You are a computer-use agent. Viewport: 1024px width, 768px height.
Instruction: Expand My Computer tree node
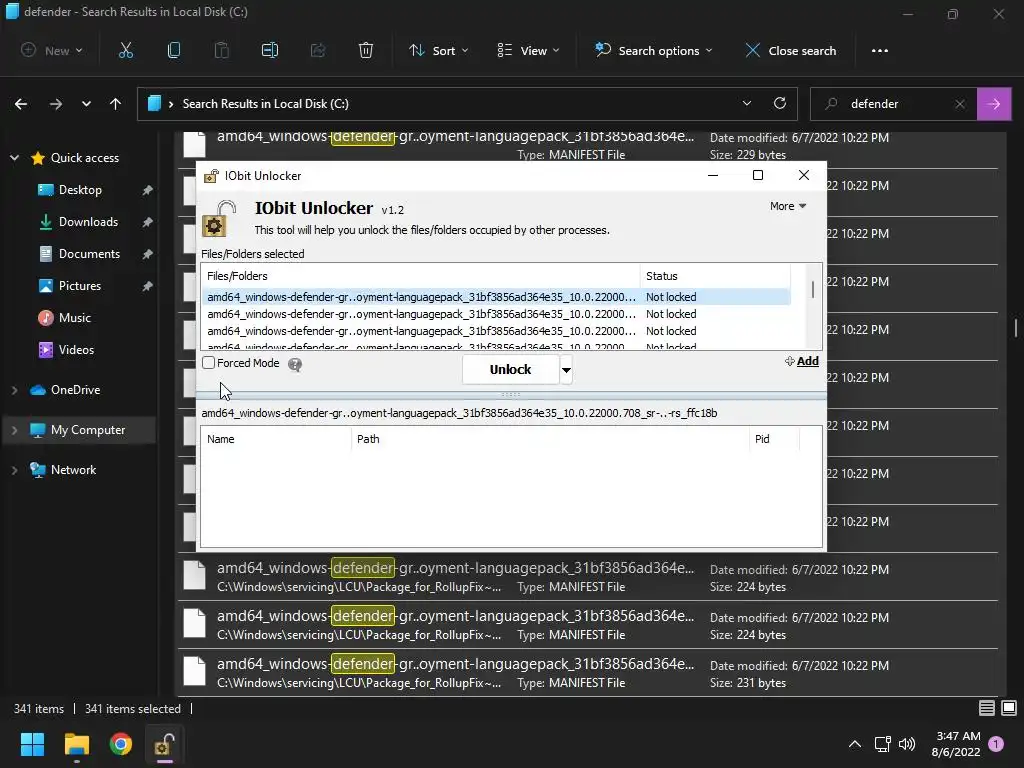pos(14,430)
